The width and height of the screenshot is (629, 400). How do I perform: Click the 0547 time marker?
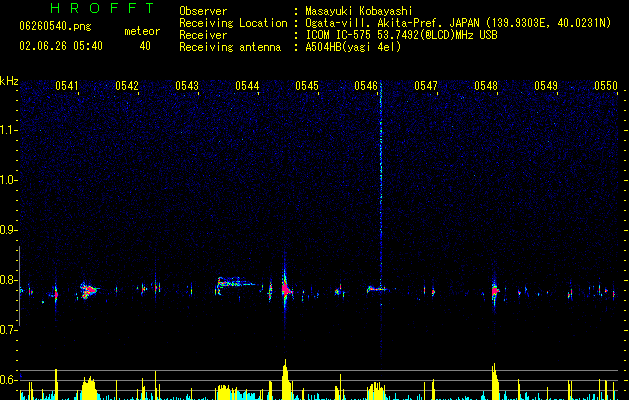tap(426, 86)
